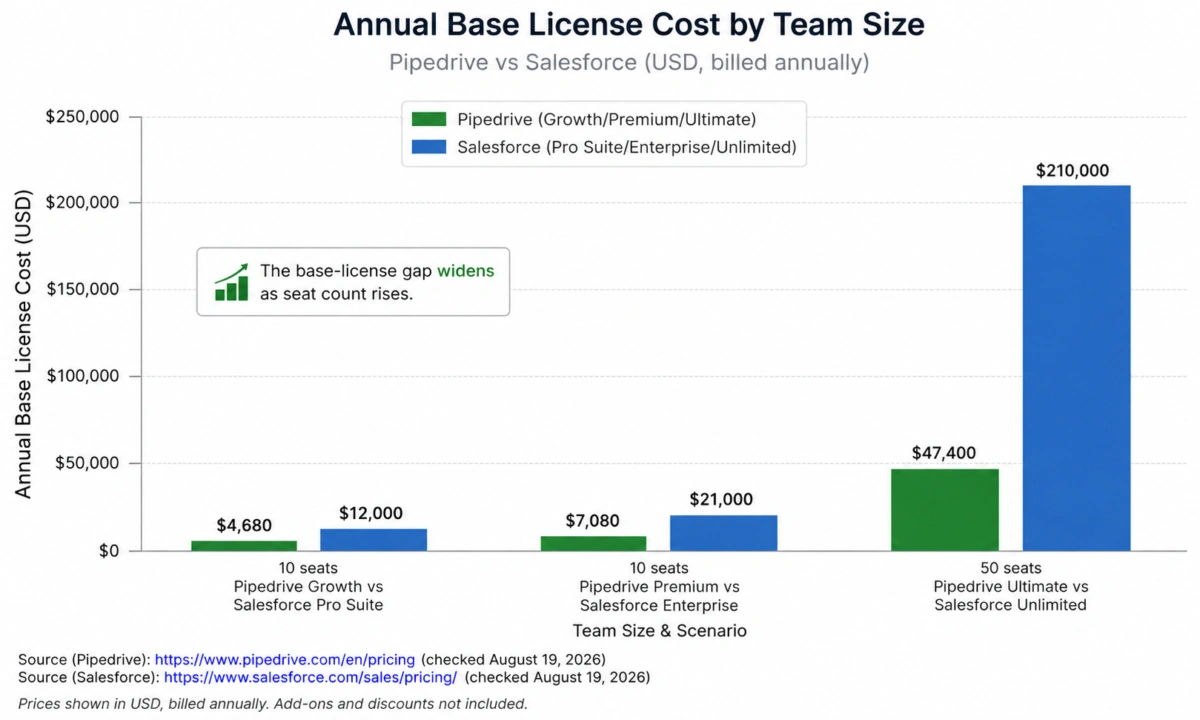Viewport: 1200px width, 720px height.
Task: Click the text Source (Pipedrive):
Action: click(84, 660)
